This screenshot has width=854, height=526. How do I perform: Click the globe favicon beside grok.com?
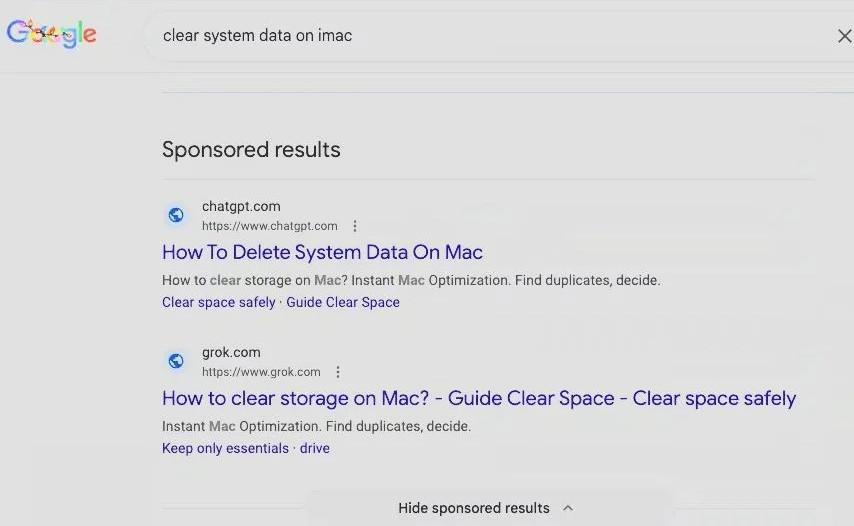tap(176, 361)
